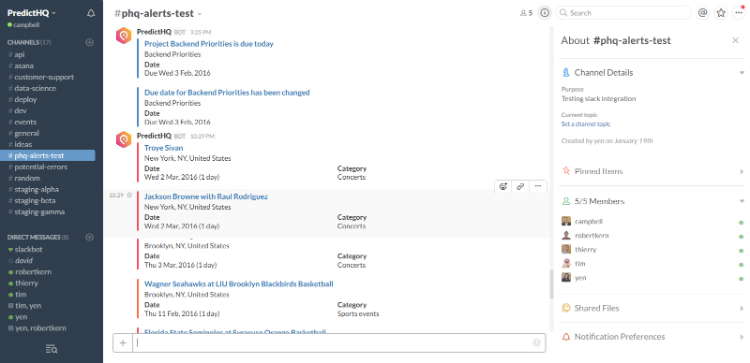Click PredictHQ bot avatar at 10:29 PM
The width and height of the screenshot is (750, 363).
123,140
